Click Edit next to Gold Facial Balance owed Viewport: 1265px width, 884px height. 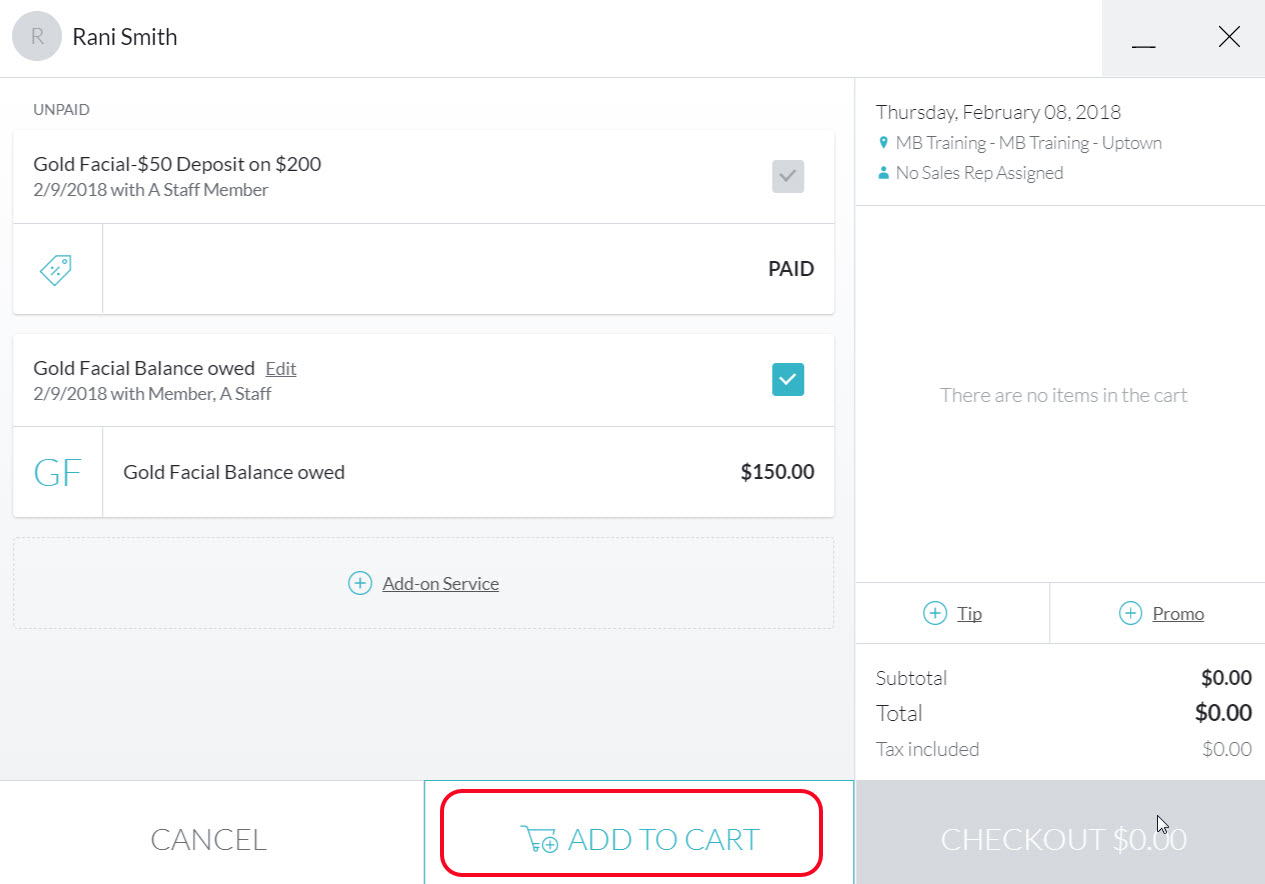click(x=280, y=368)
